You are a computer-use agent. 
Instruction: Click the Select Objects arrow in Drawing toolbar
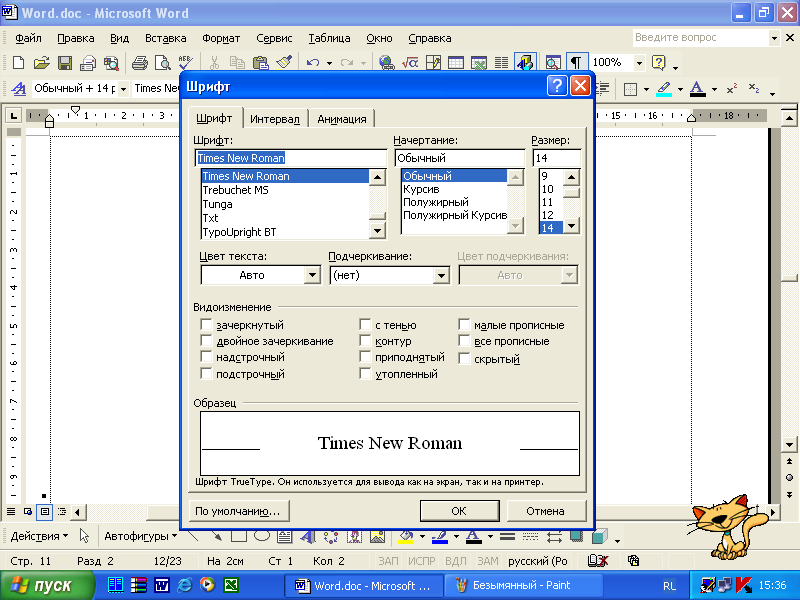(84, 536)
